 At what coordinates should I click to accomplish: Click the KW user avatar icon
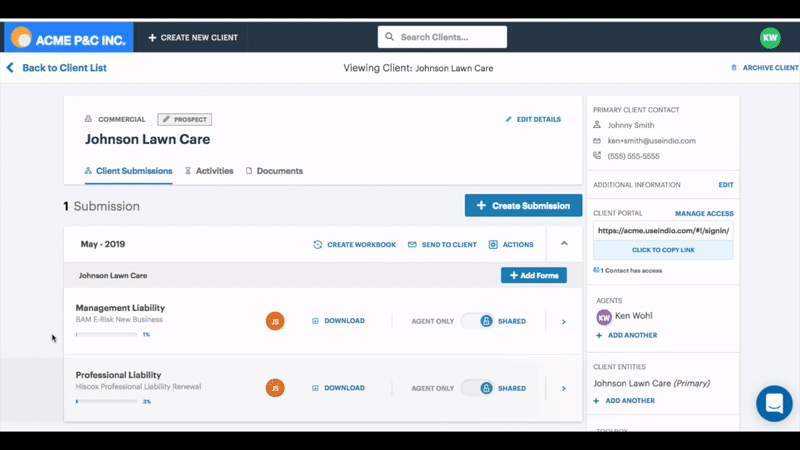(x=769, y=37)
